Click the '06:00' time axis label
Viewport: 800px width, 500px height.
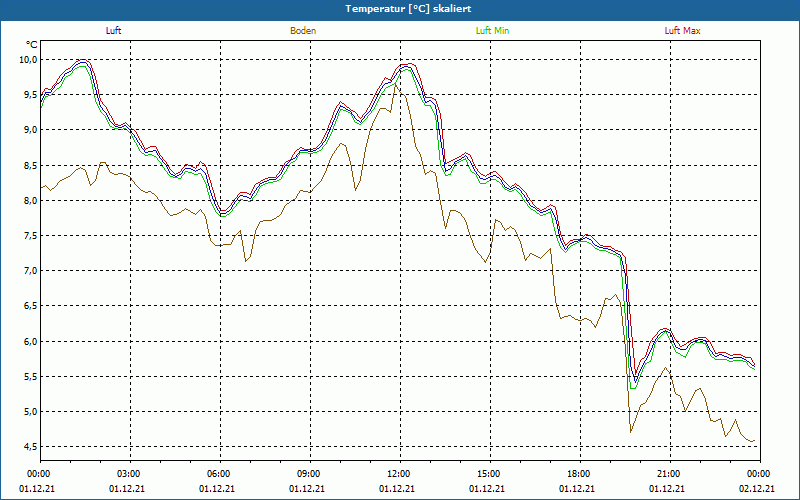point(217,474)
